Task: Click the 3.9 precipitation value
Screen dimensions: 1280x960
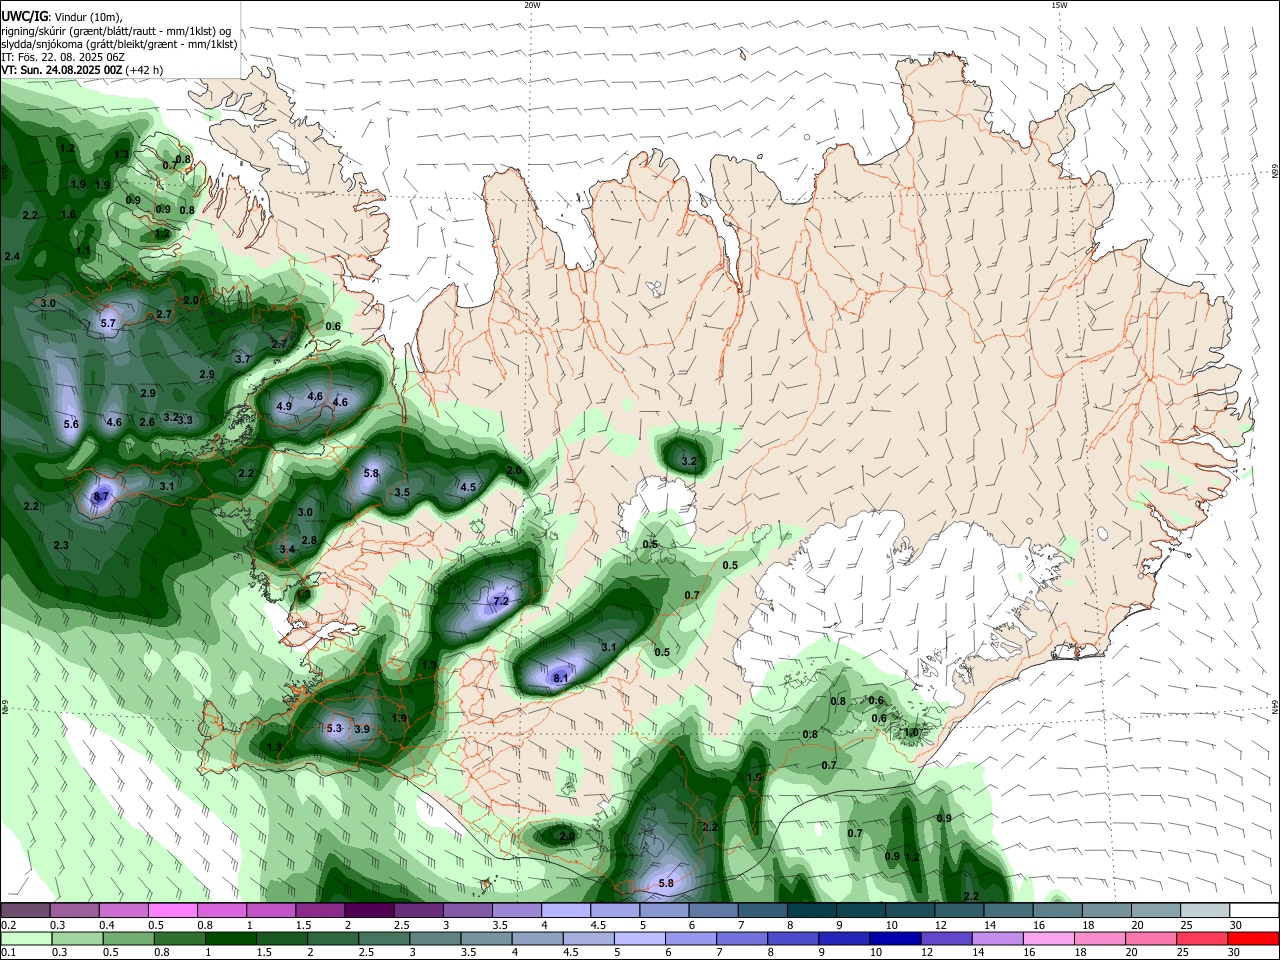Action: (x=362, y=729)
